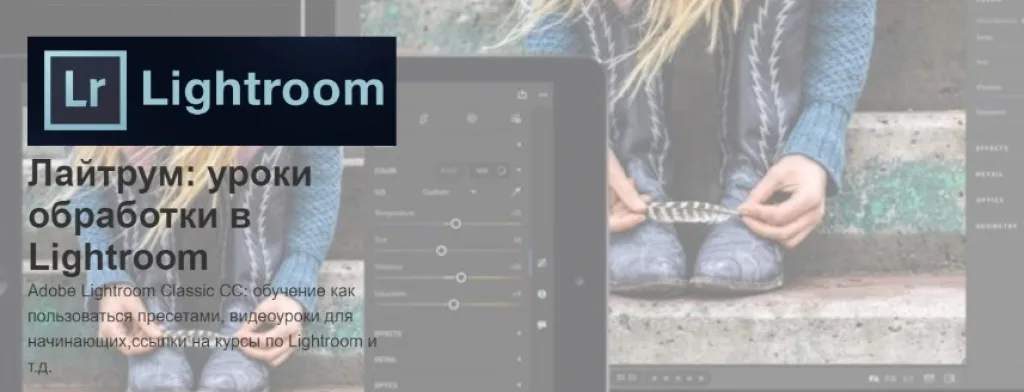Click the Vibrance slider handle
The height and width of the screenshot is (392, 1024).
click(461, 278)
